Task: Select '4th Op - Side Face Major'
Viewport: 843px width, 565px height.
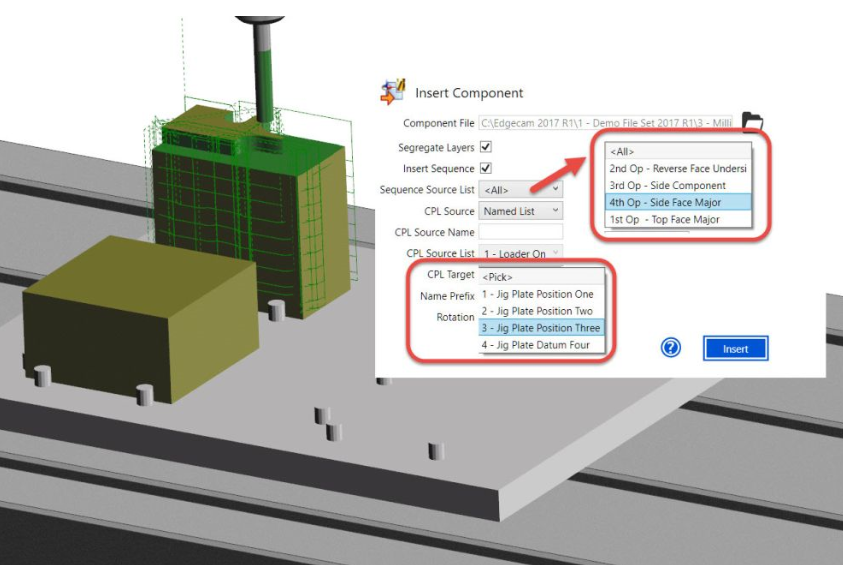Action: coord(679,202)
